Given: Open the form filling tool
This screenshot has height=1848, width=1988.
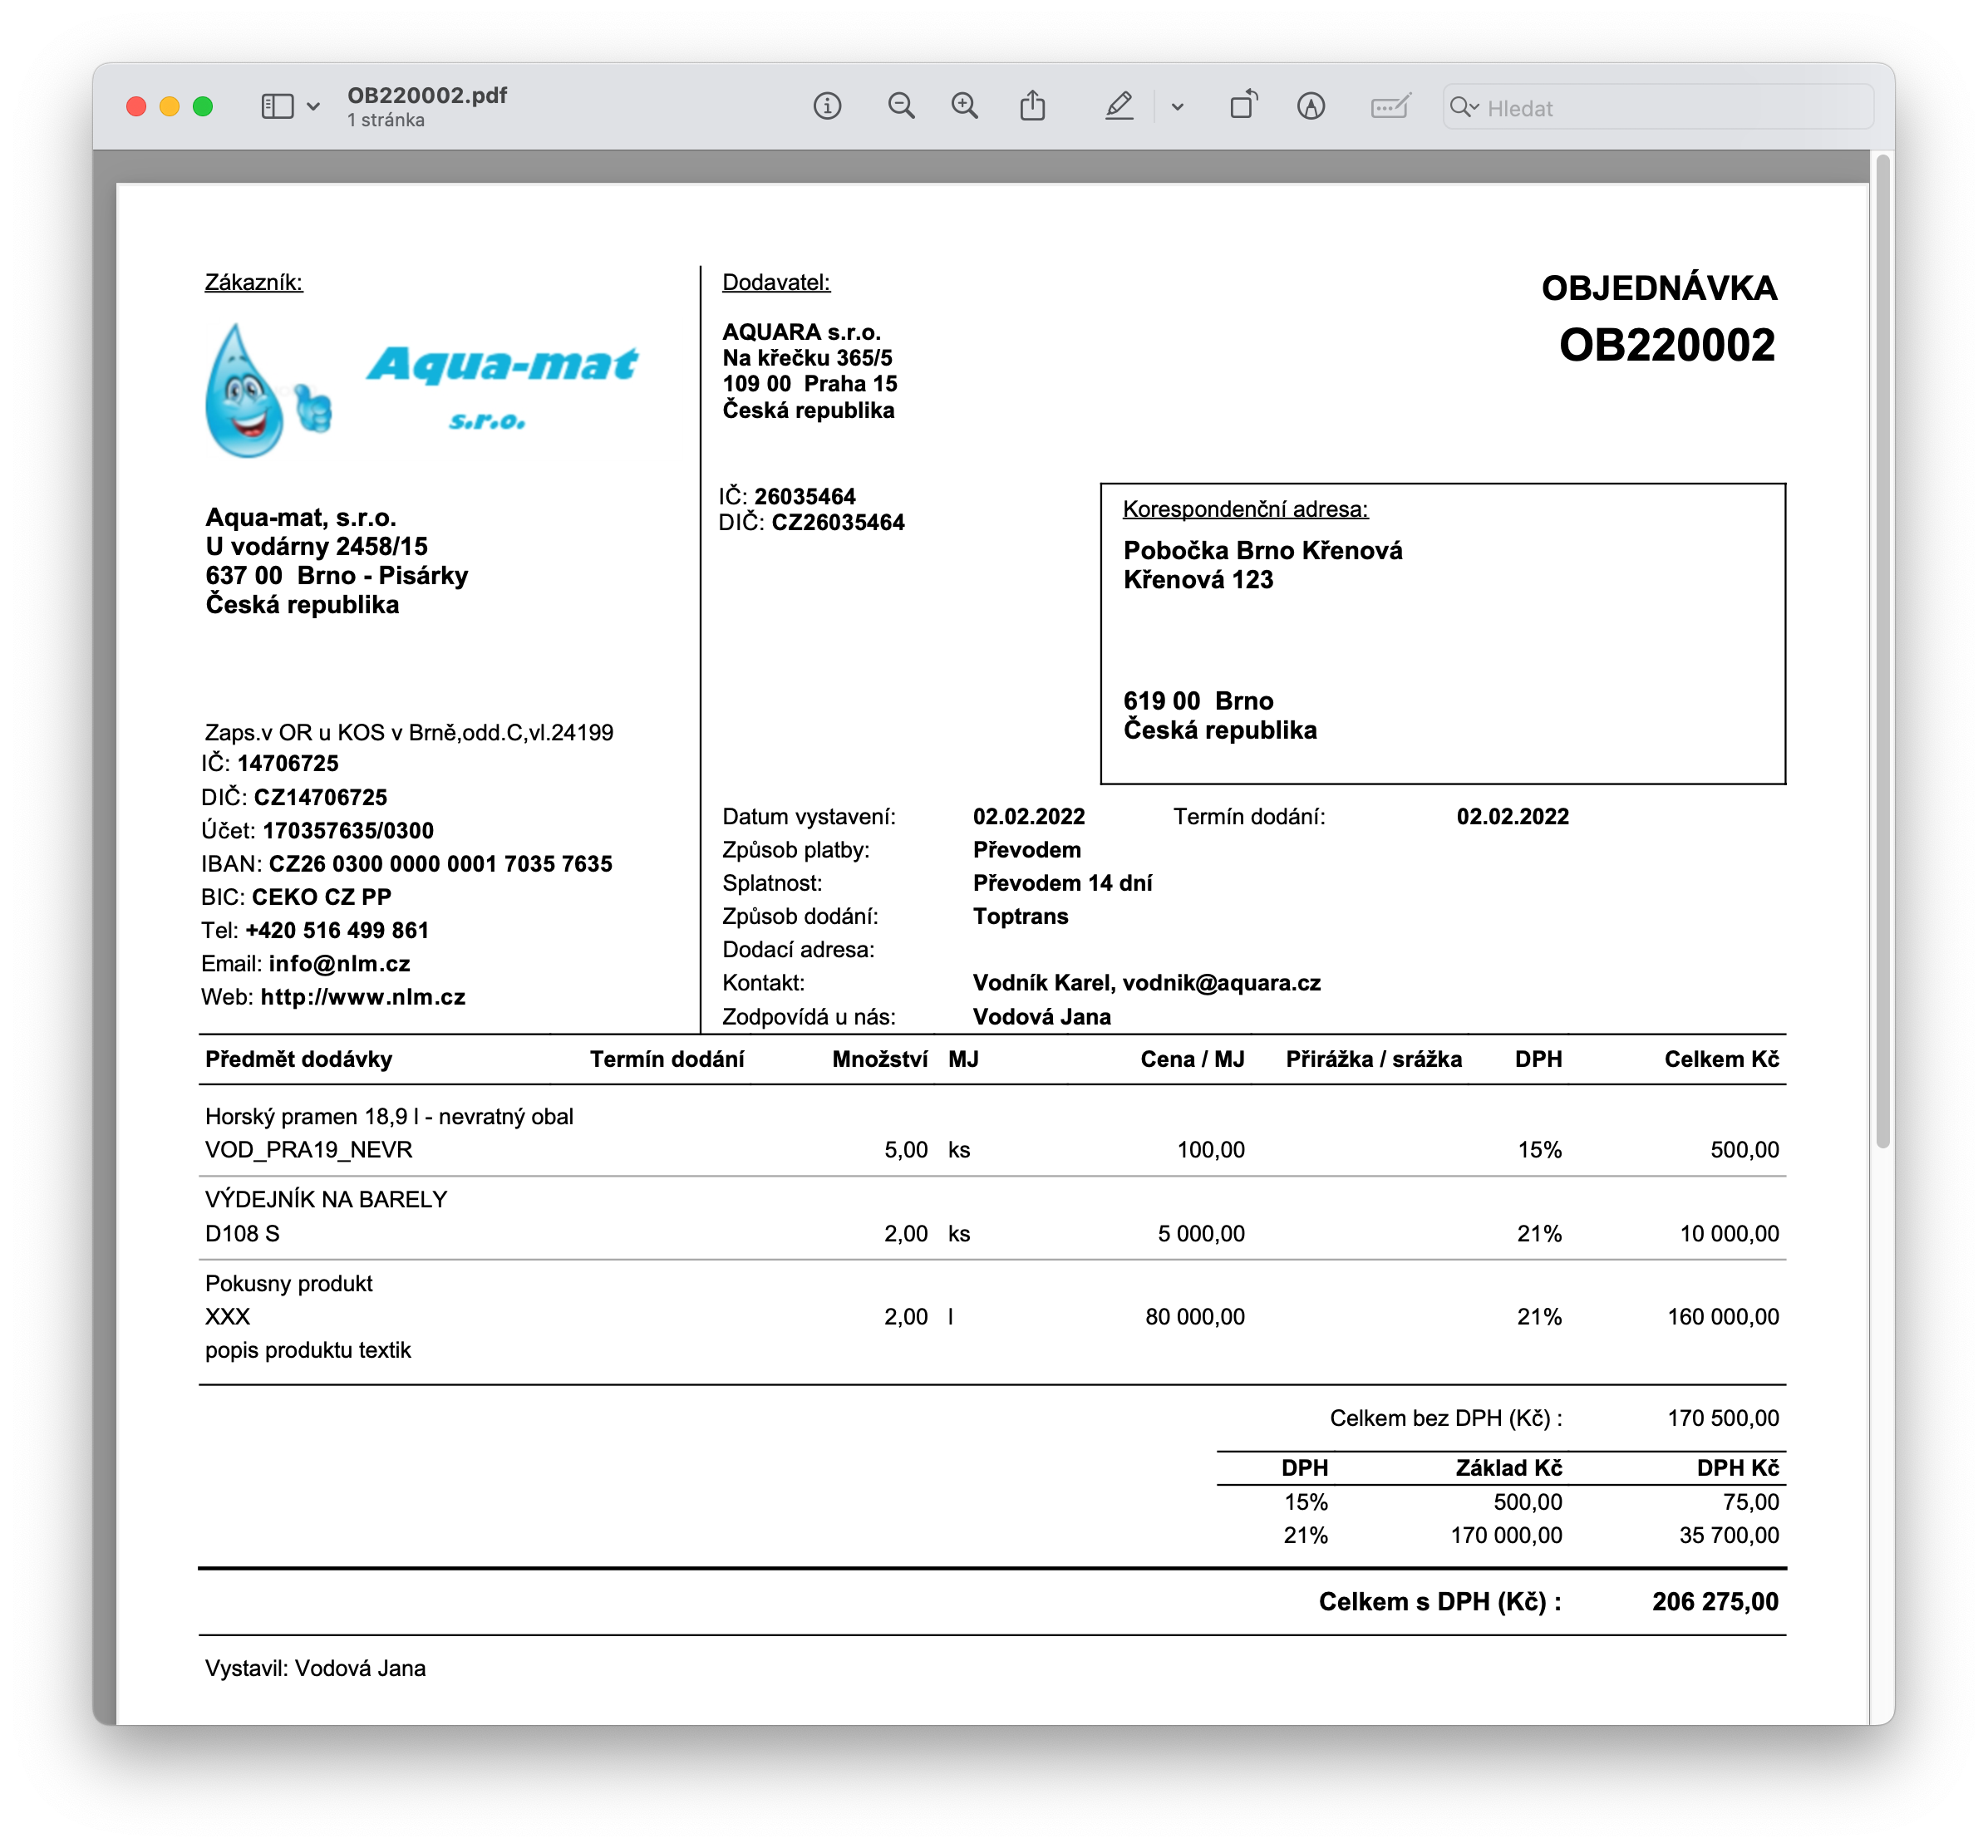Looking at the screenshot, I should 1390,106.
